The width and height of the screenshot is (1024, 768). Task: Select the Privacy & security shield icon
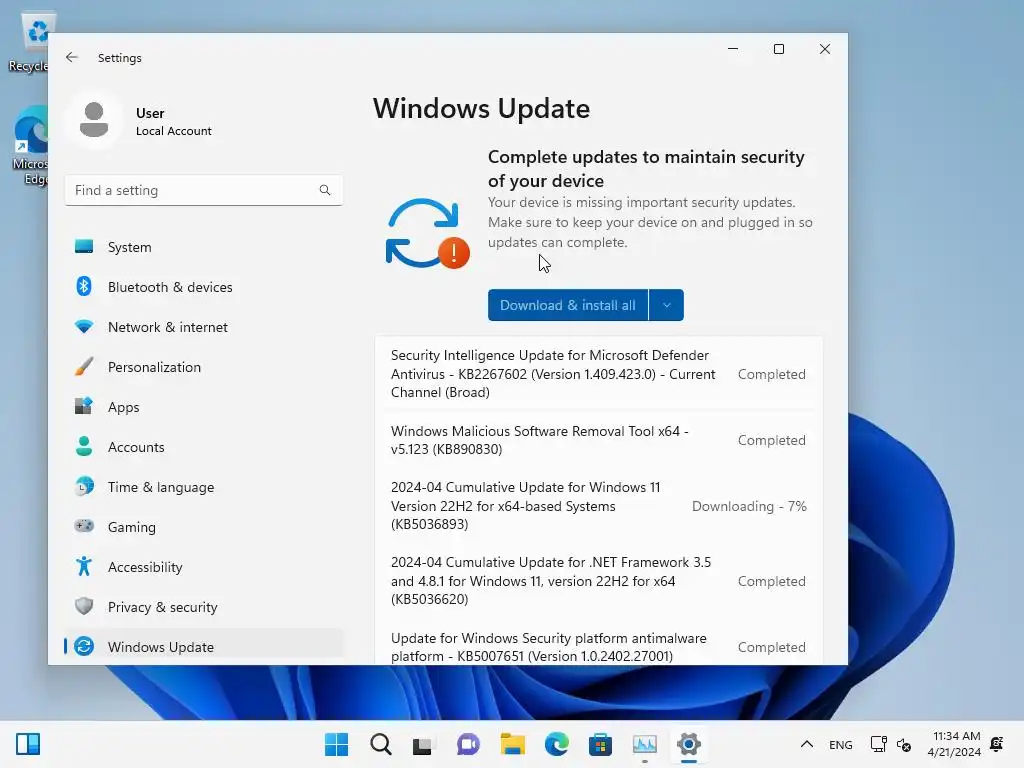pos(84,606)
